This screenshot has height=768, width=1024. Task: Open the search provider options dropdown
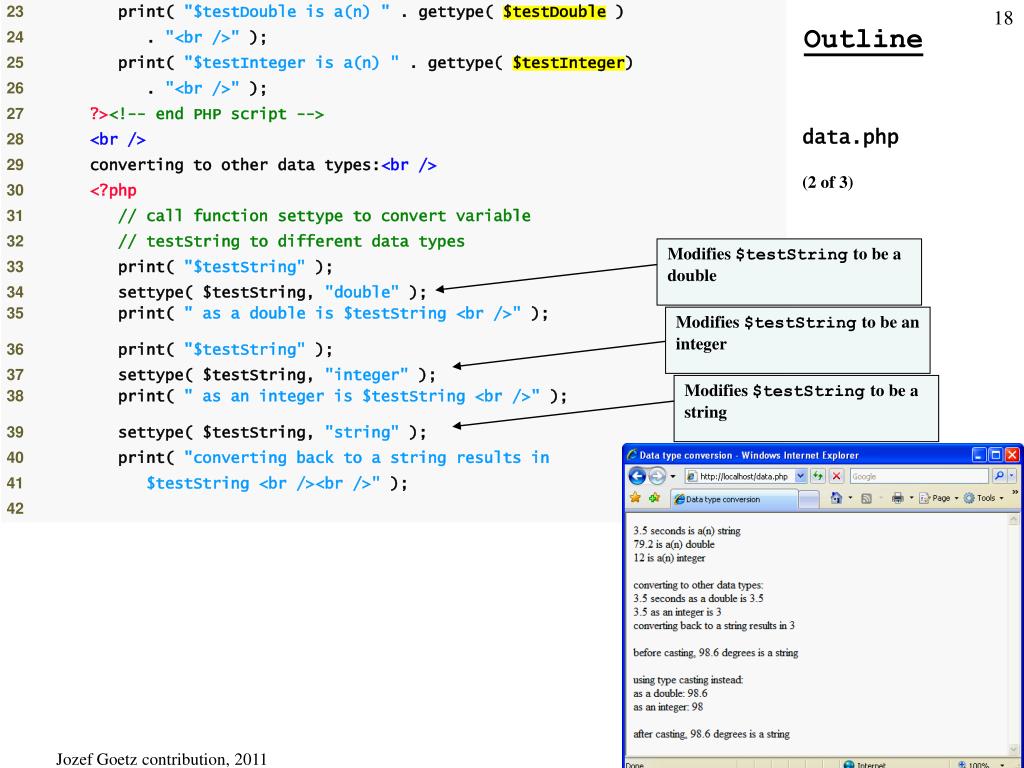click(1012, 476)
